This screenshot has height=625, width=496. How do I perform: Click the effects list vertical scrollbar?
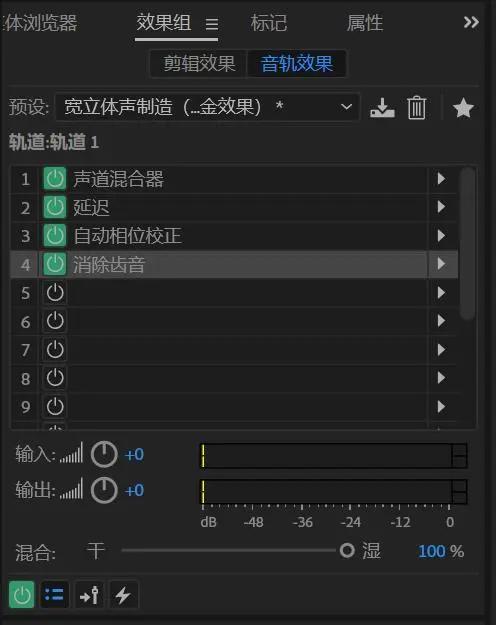467,244
